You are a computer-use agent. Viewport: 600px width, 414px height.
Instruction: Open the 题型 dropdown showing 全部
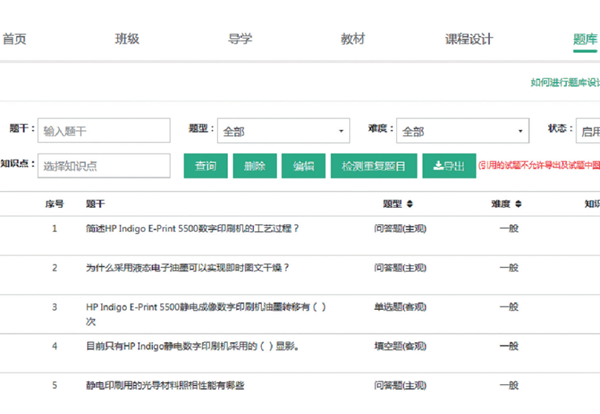(282, 131)
